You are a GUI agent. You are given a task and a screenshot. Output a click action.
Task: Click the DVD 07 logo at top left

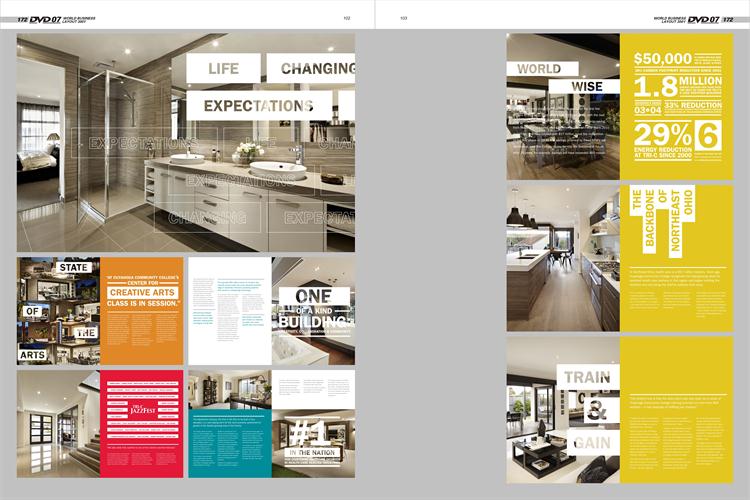46,19
